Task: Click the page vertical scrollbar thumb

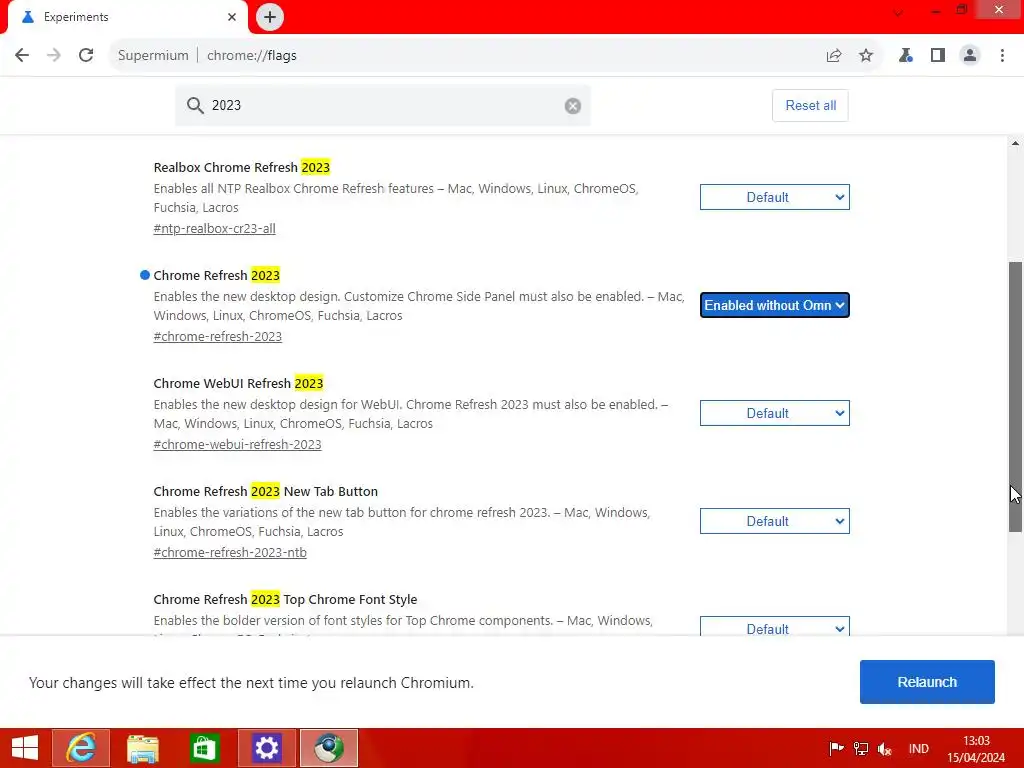Action: pyautogui.click(x=1016, y=396)
